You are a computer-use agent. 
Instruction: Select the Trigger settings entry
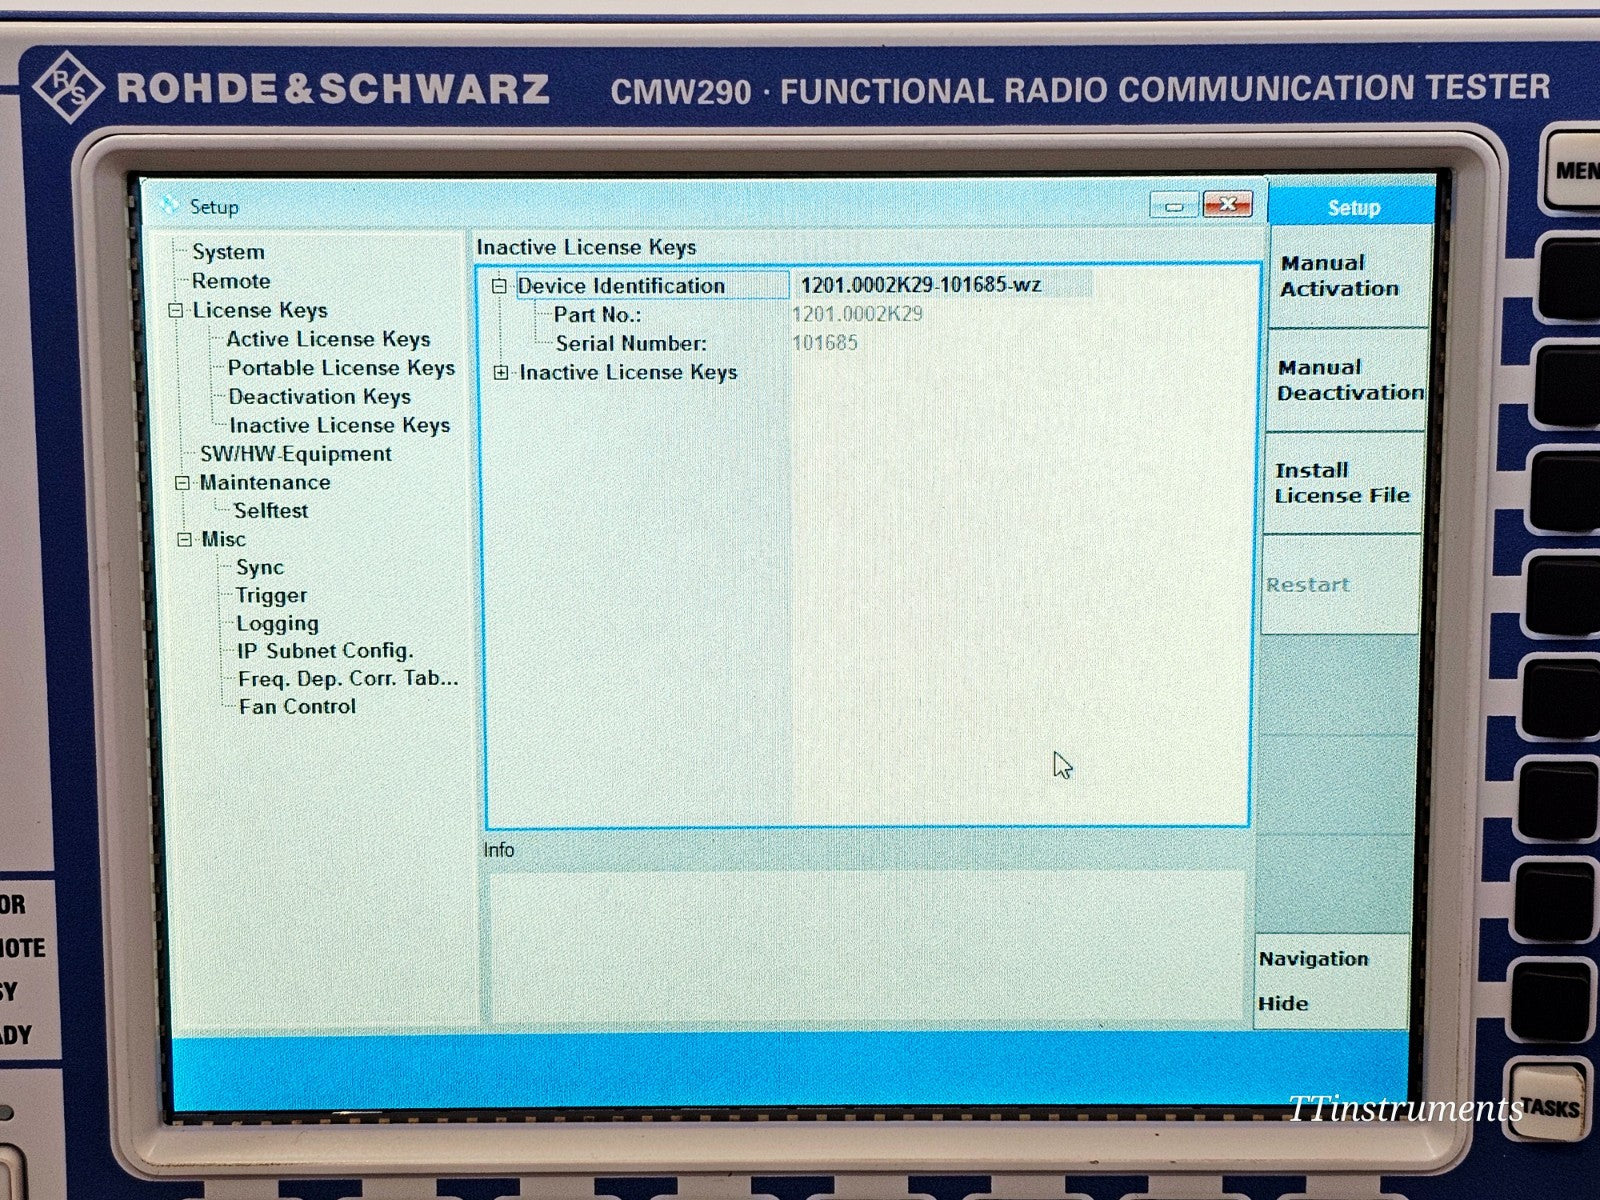[x=272, y=595]
